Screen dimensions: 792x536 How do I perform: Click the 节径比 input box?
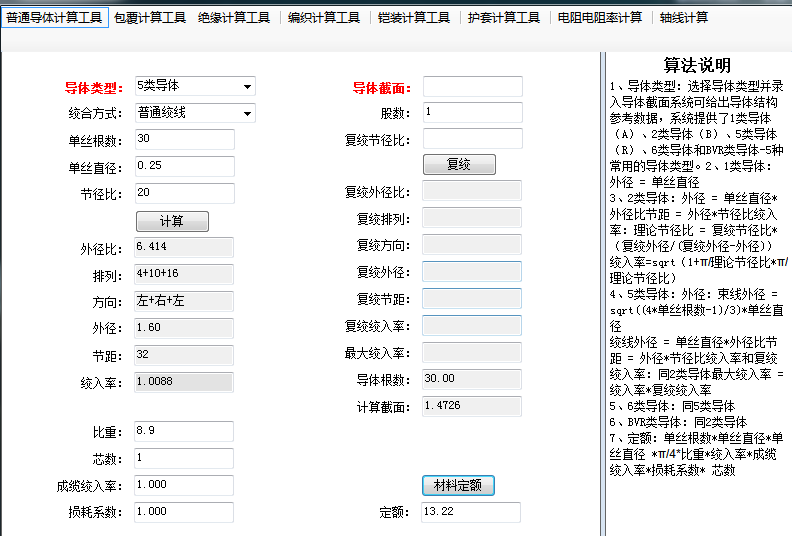(184, 193)
